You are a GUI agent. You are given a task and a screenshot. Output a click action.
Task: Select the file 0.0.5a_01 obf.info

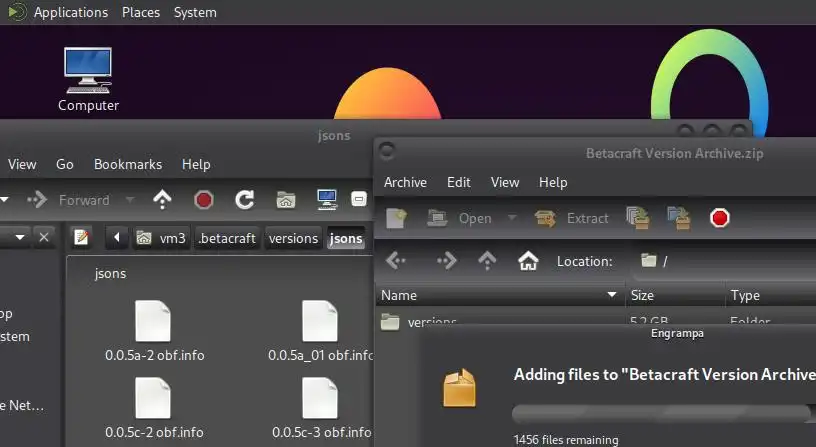coord(321,331)
